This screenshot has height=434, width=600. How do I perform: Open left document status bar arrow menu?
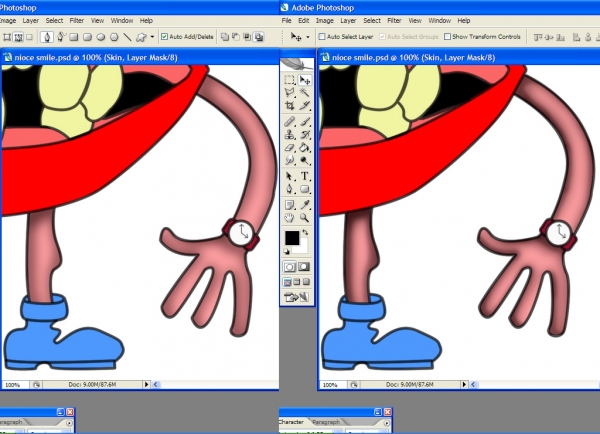(x=146, y=384)
